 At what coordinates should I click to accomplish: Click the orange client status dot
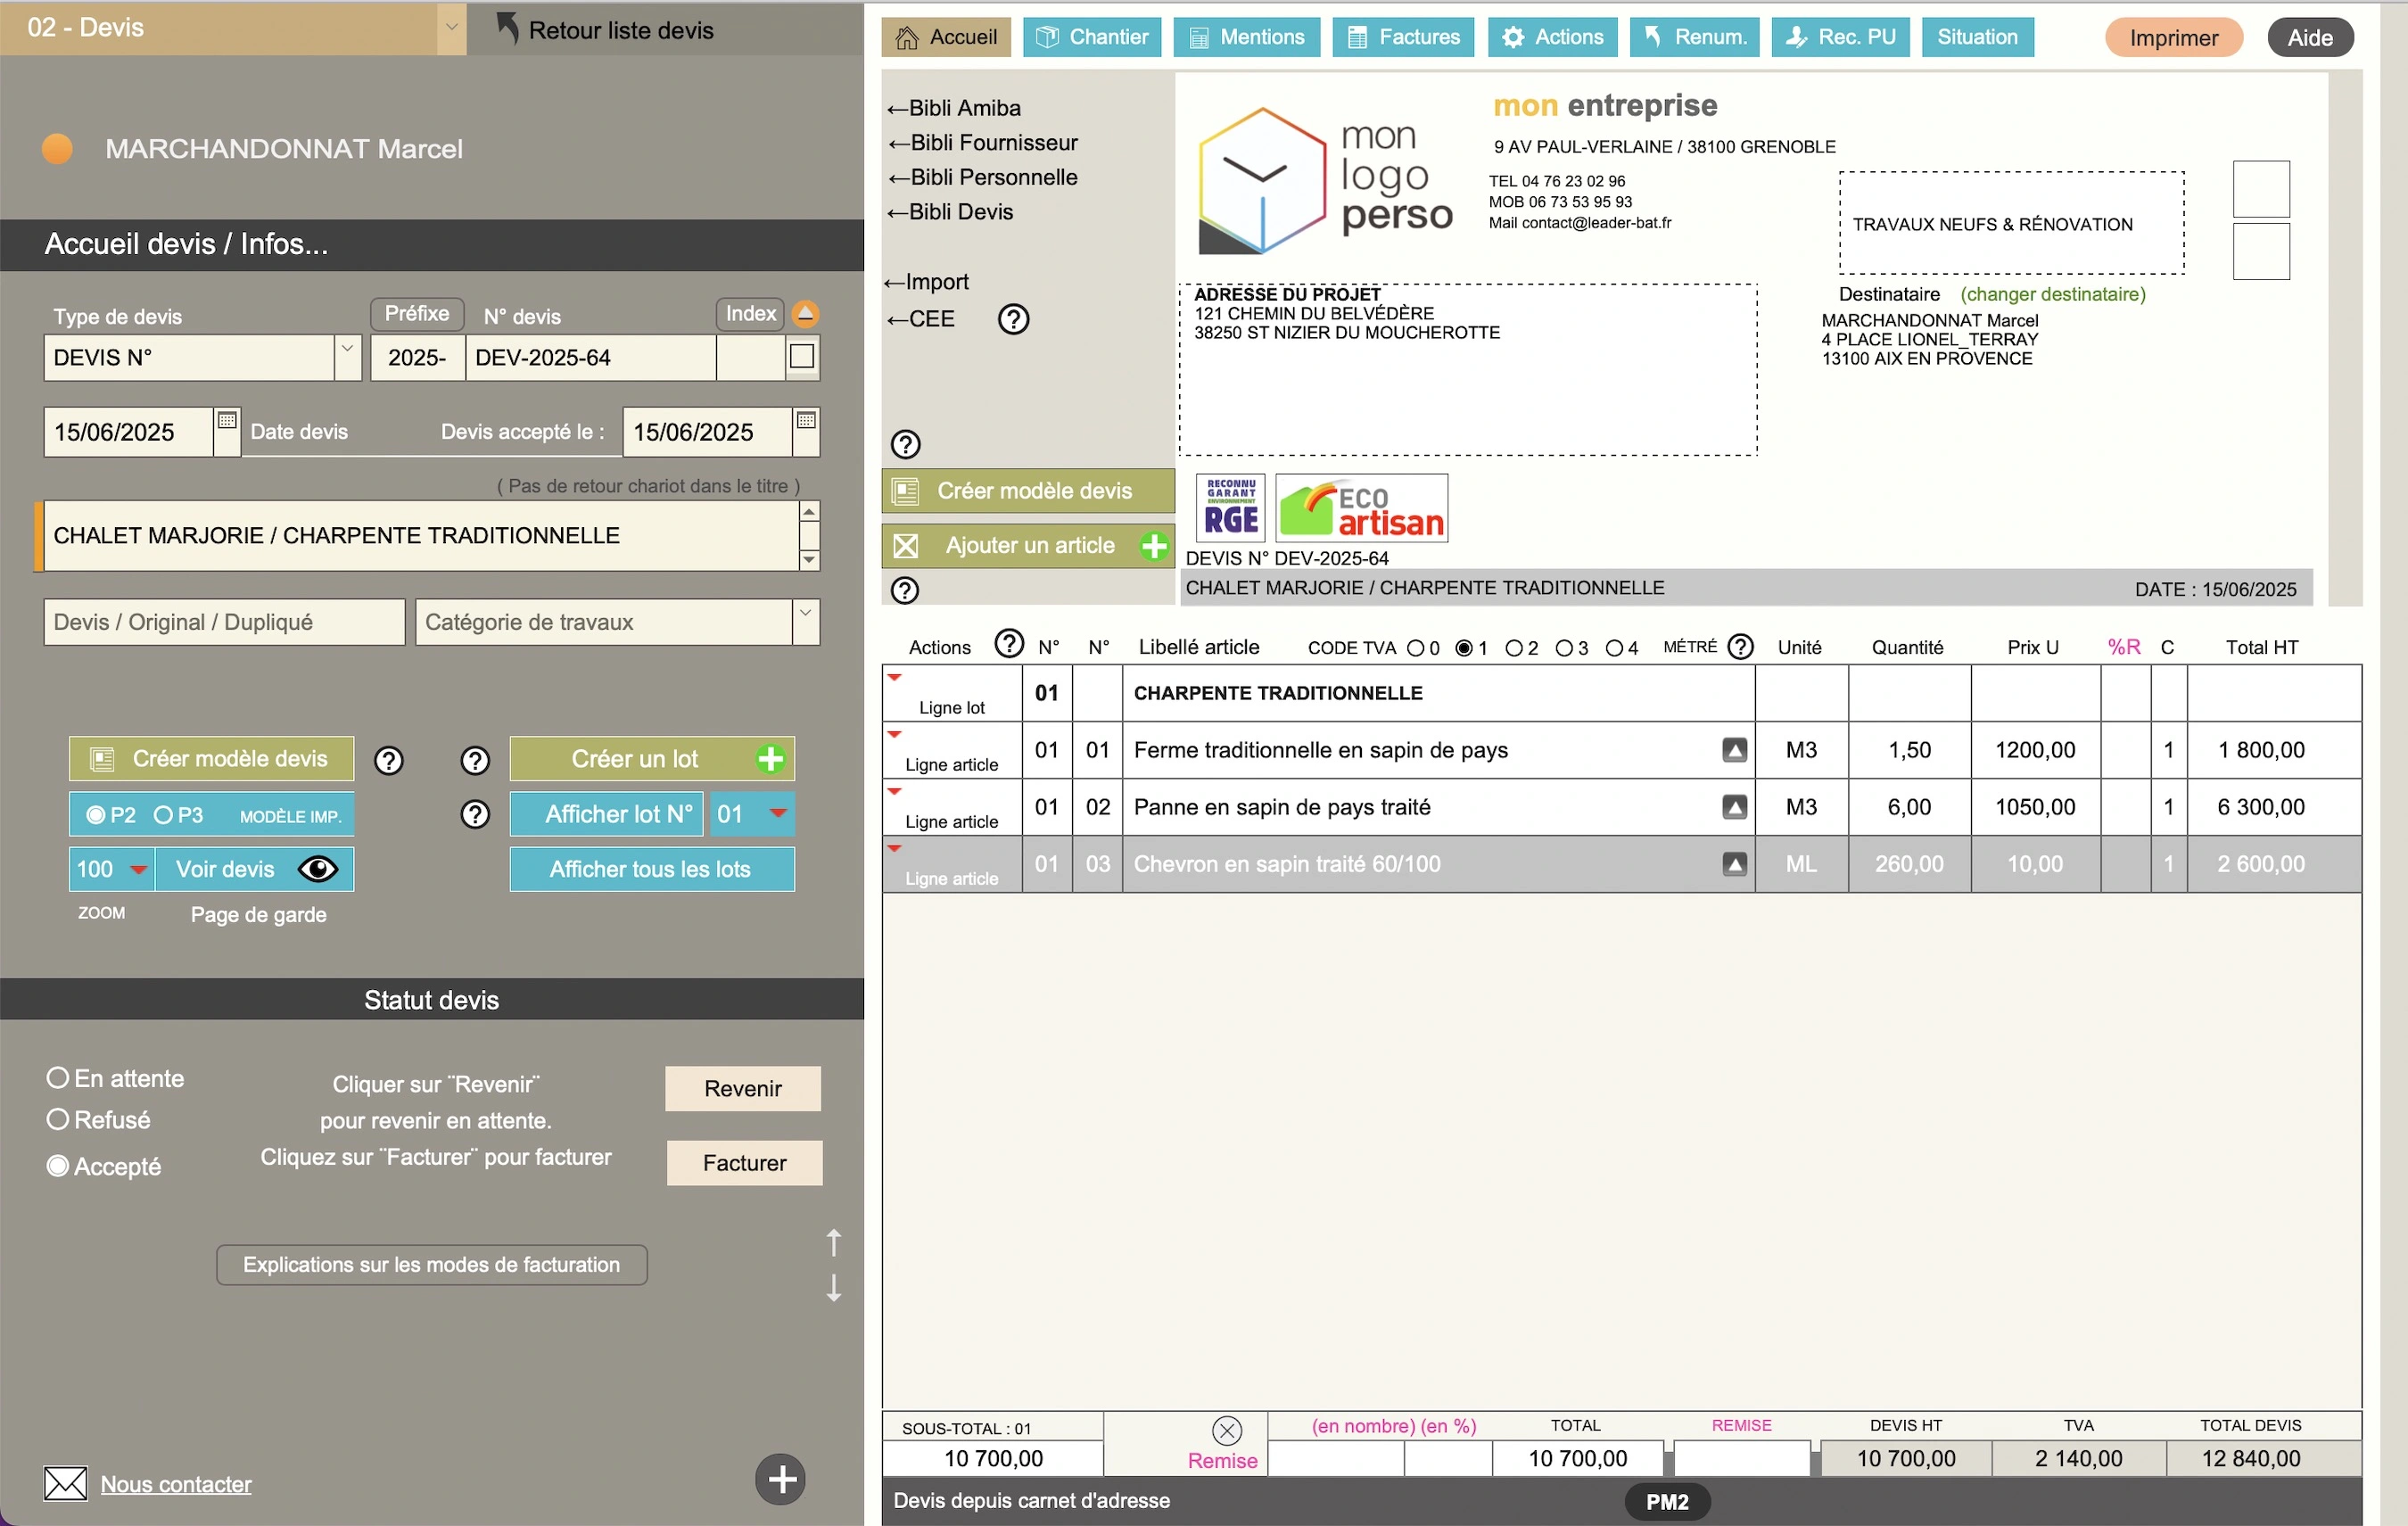point(58,149)
